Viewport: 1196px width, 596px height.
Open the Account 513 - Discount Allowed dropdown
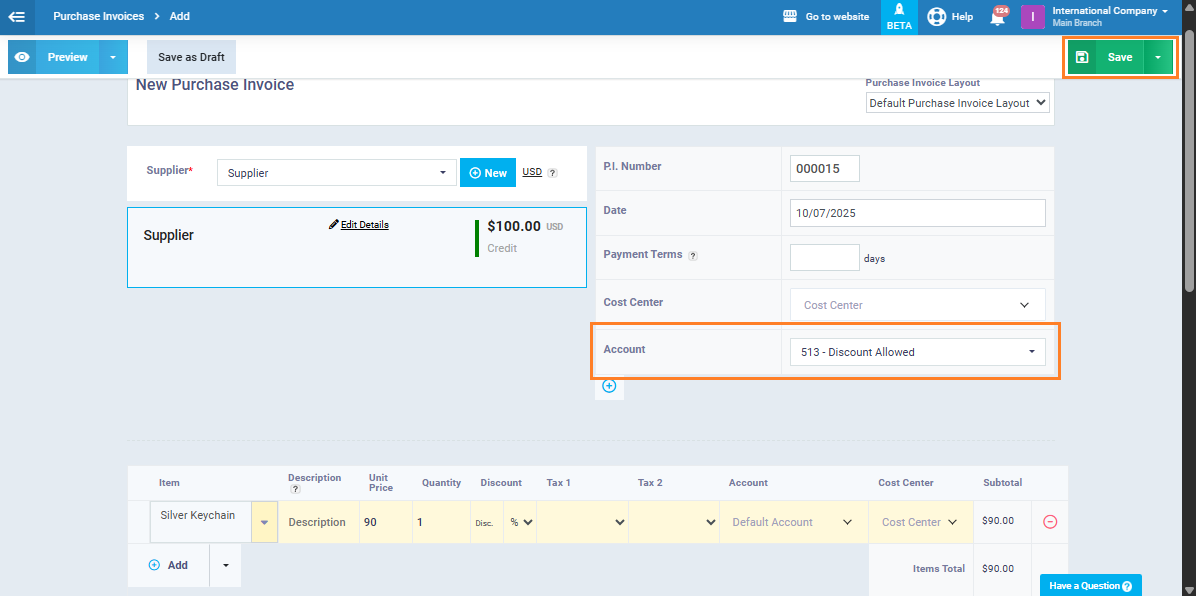click(x=917, y=352)
